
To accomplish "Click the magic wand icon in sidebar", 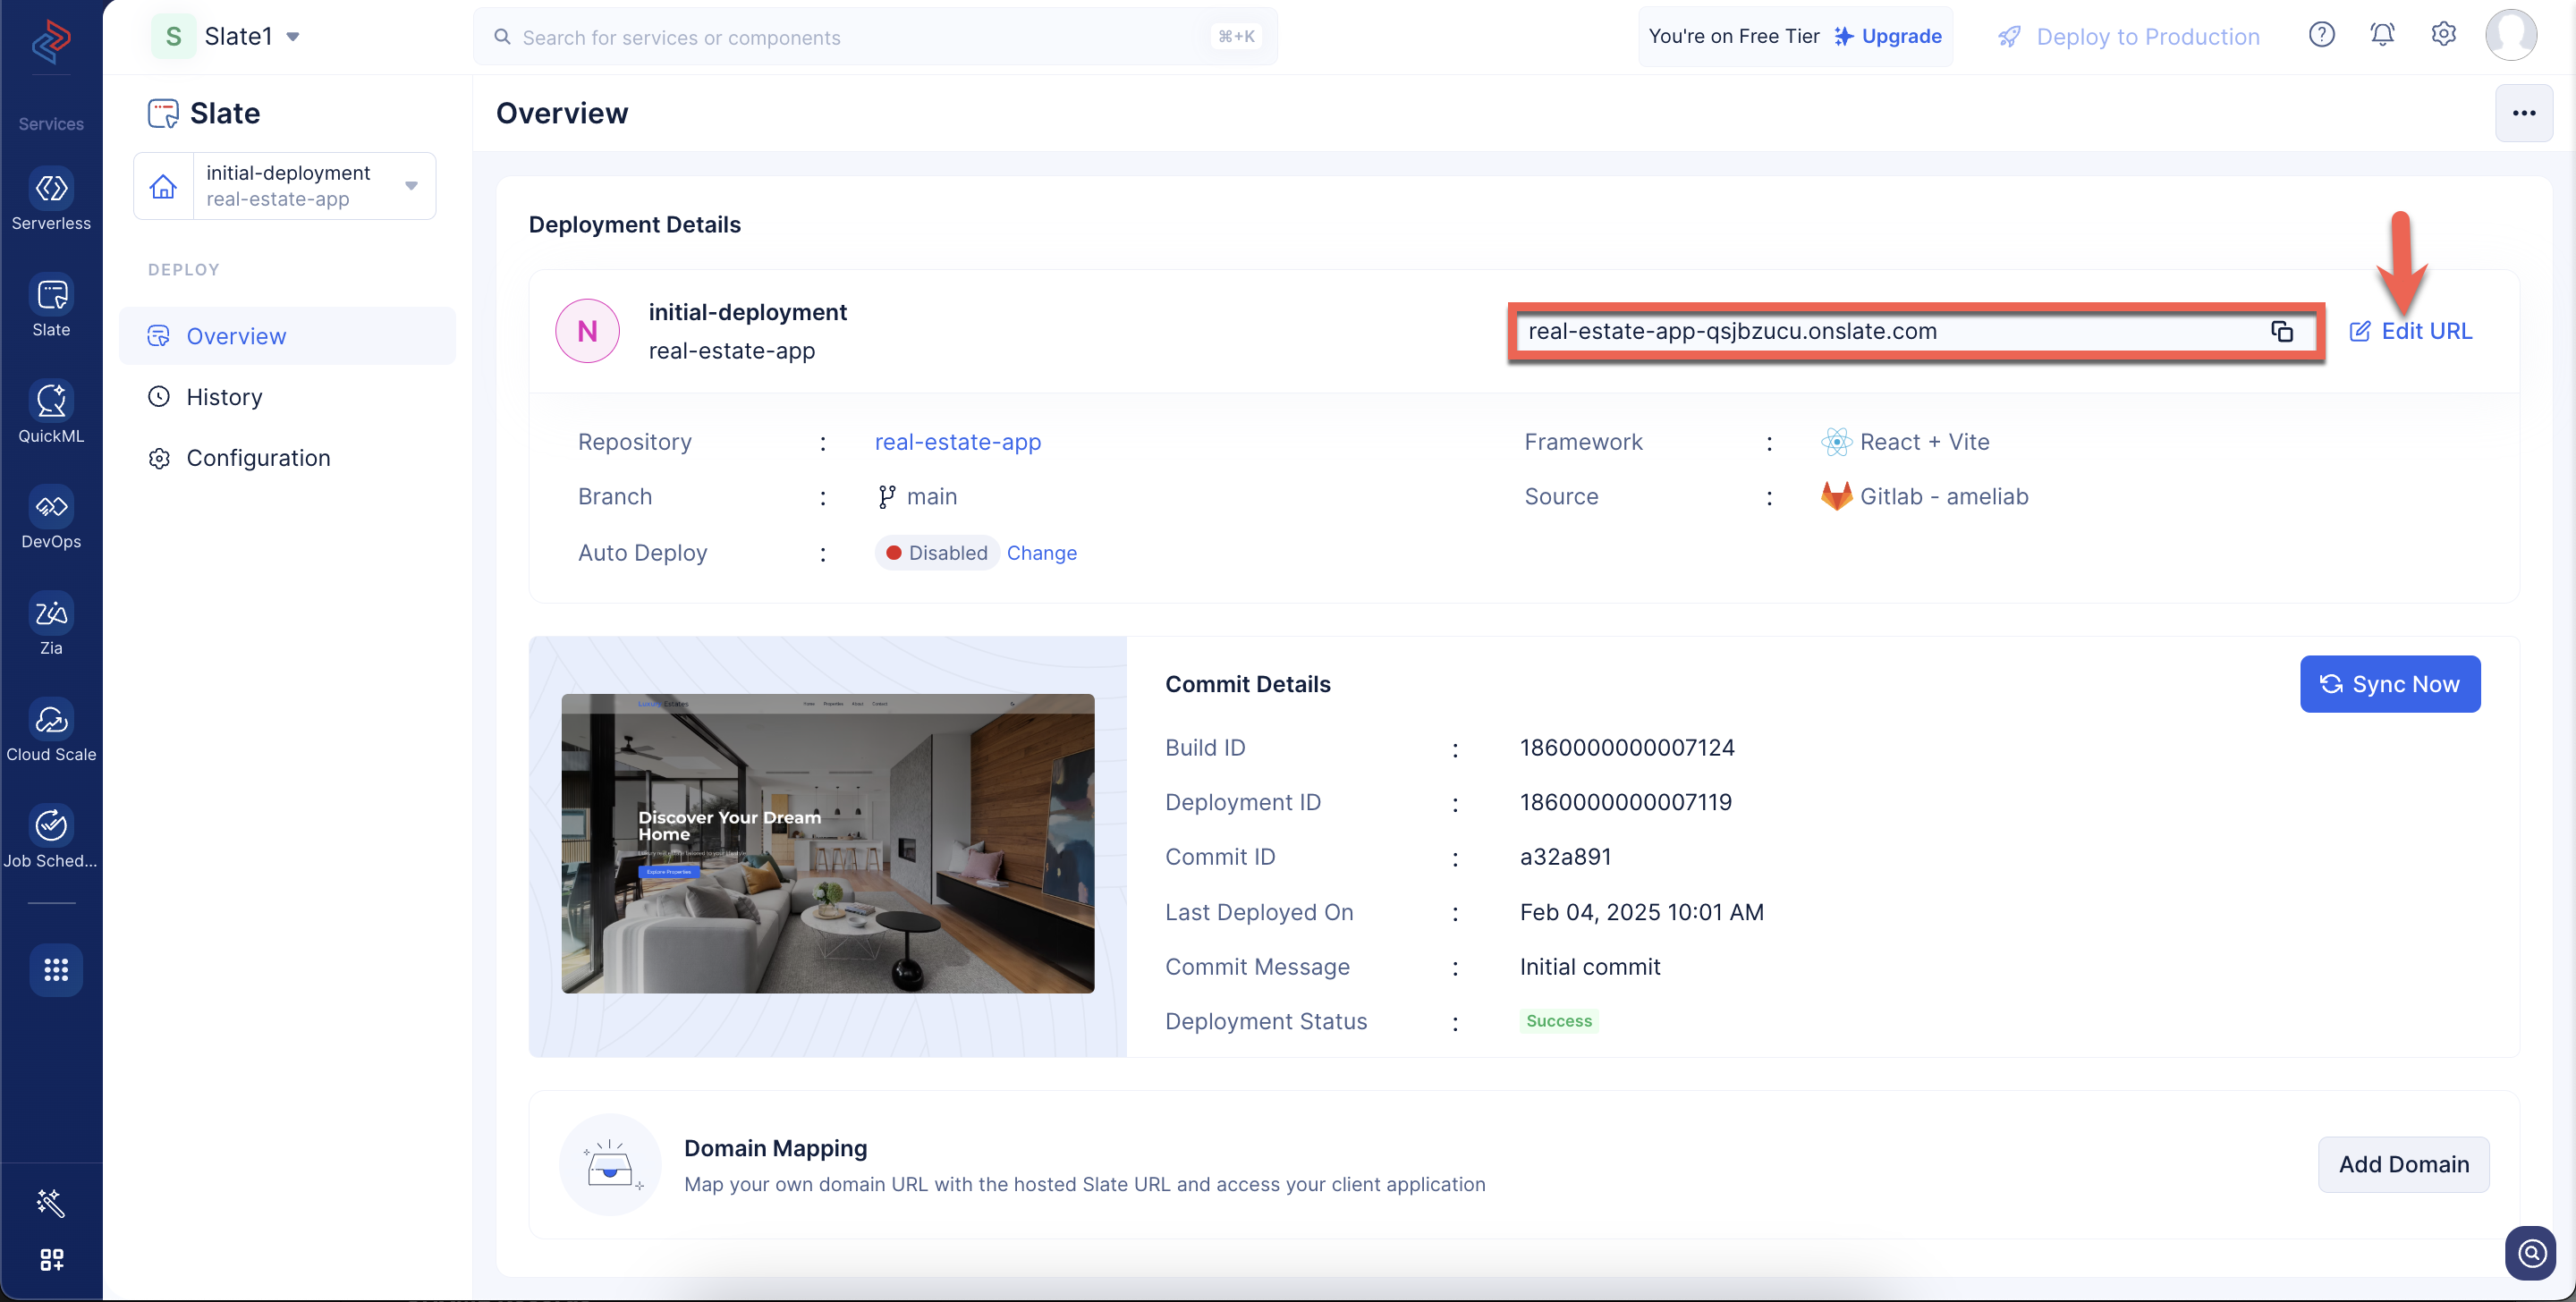I will pyautogui.click(x=51, y=1202).
